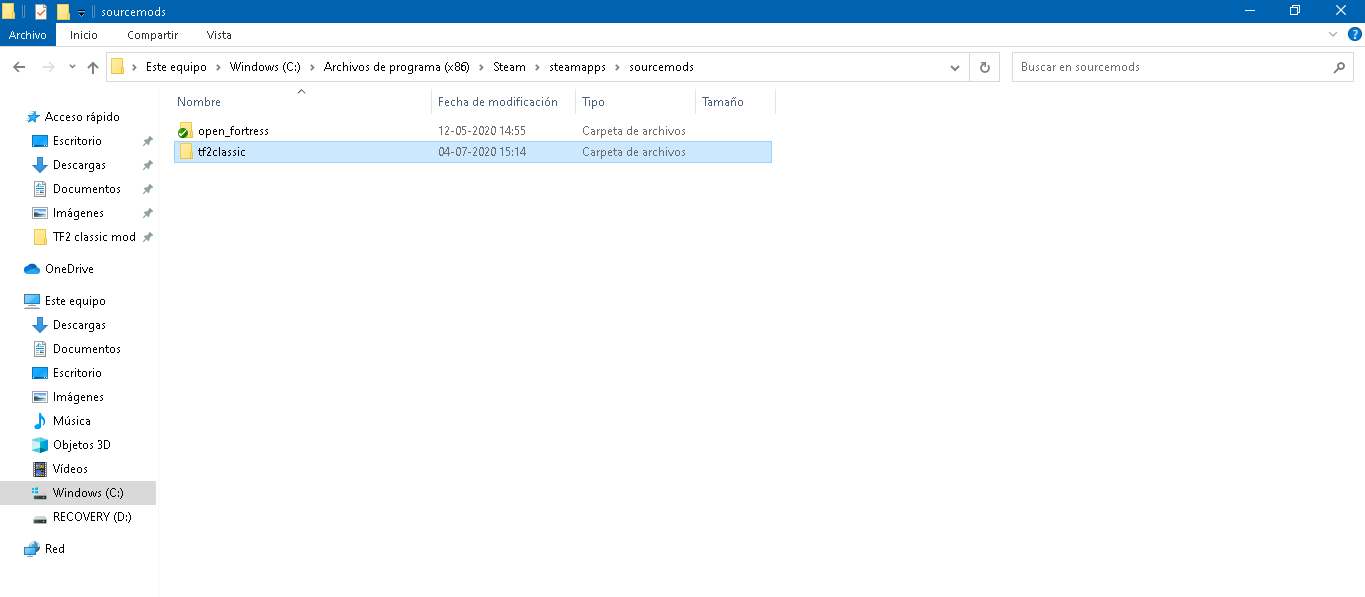Open Descargas under Este equipo
Viewport: 1365px width, 597px height.
pos(79,325)
